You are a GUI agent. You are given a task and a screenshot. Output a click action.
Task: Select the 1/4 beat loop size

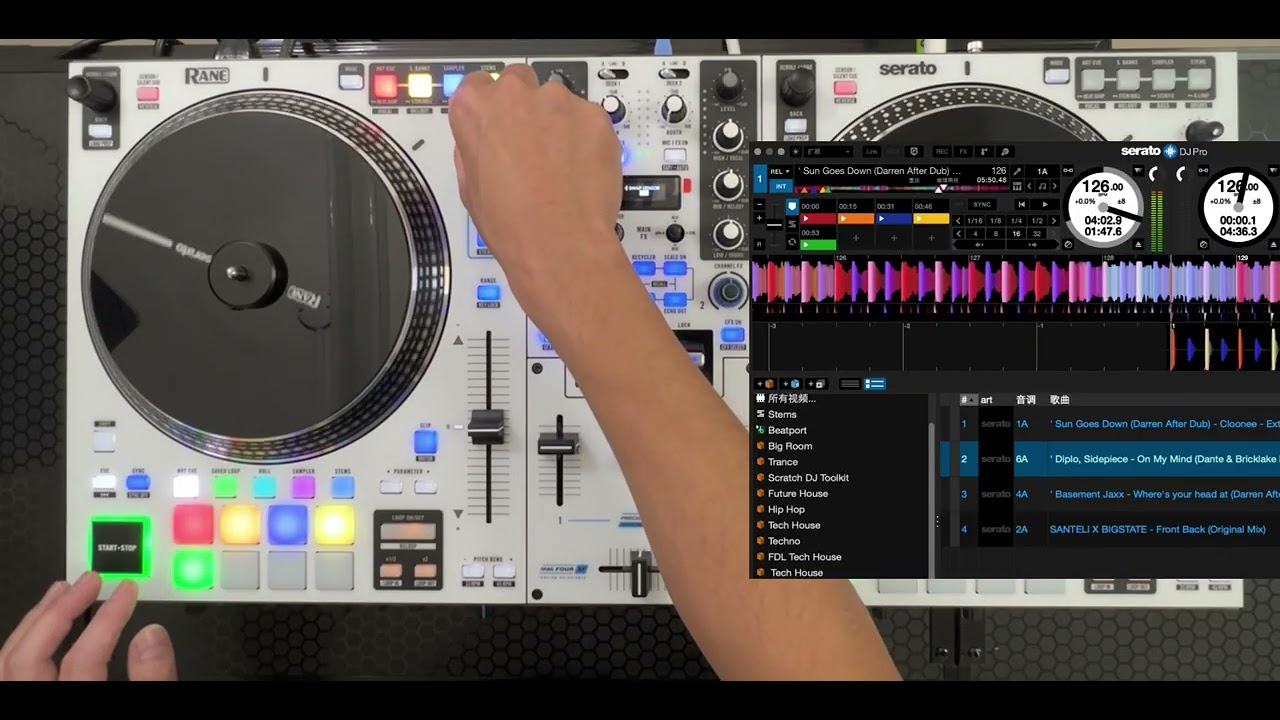[x=1016, y=221]
